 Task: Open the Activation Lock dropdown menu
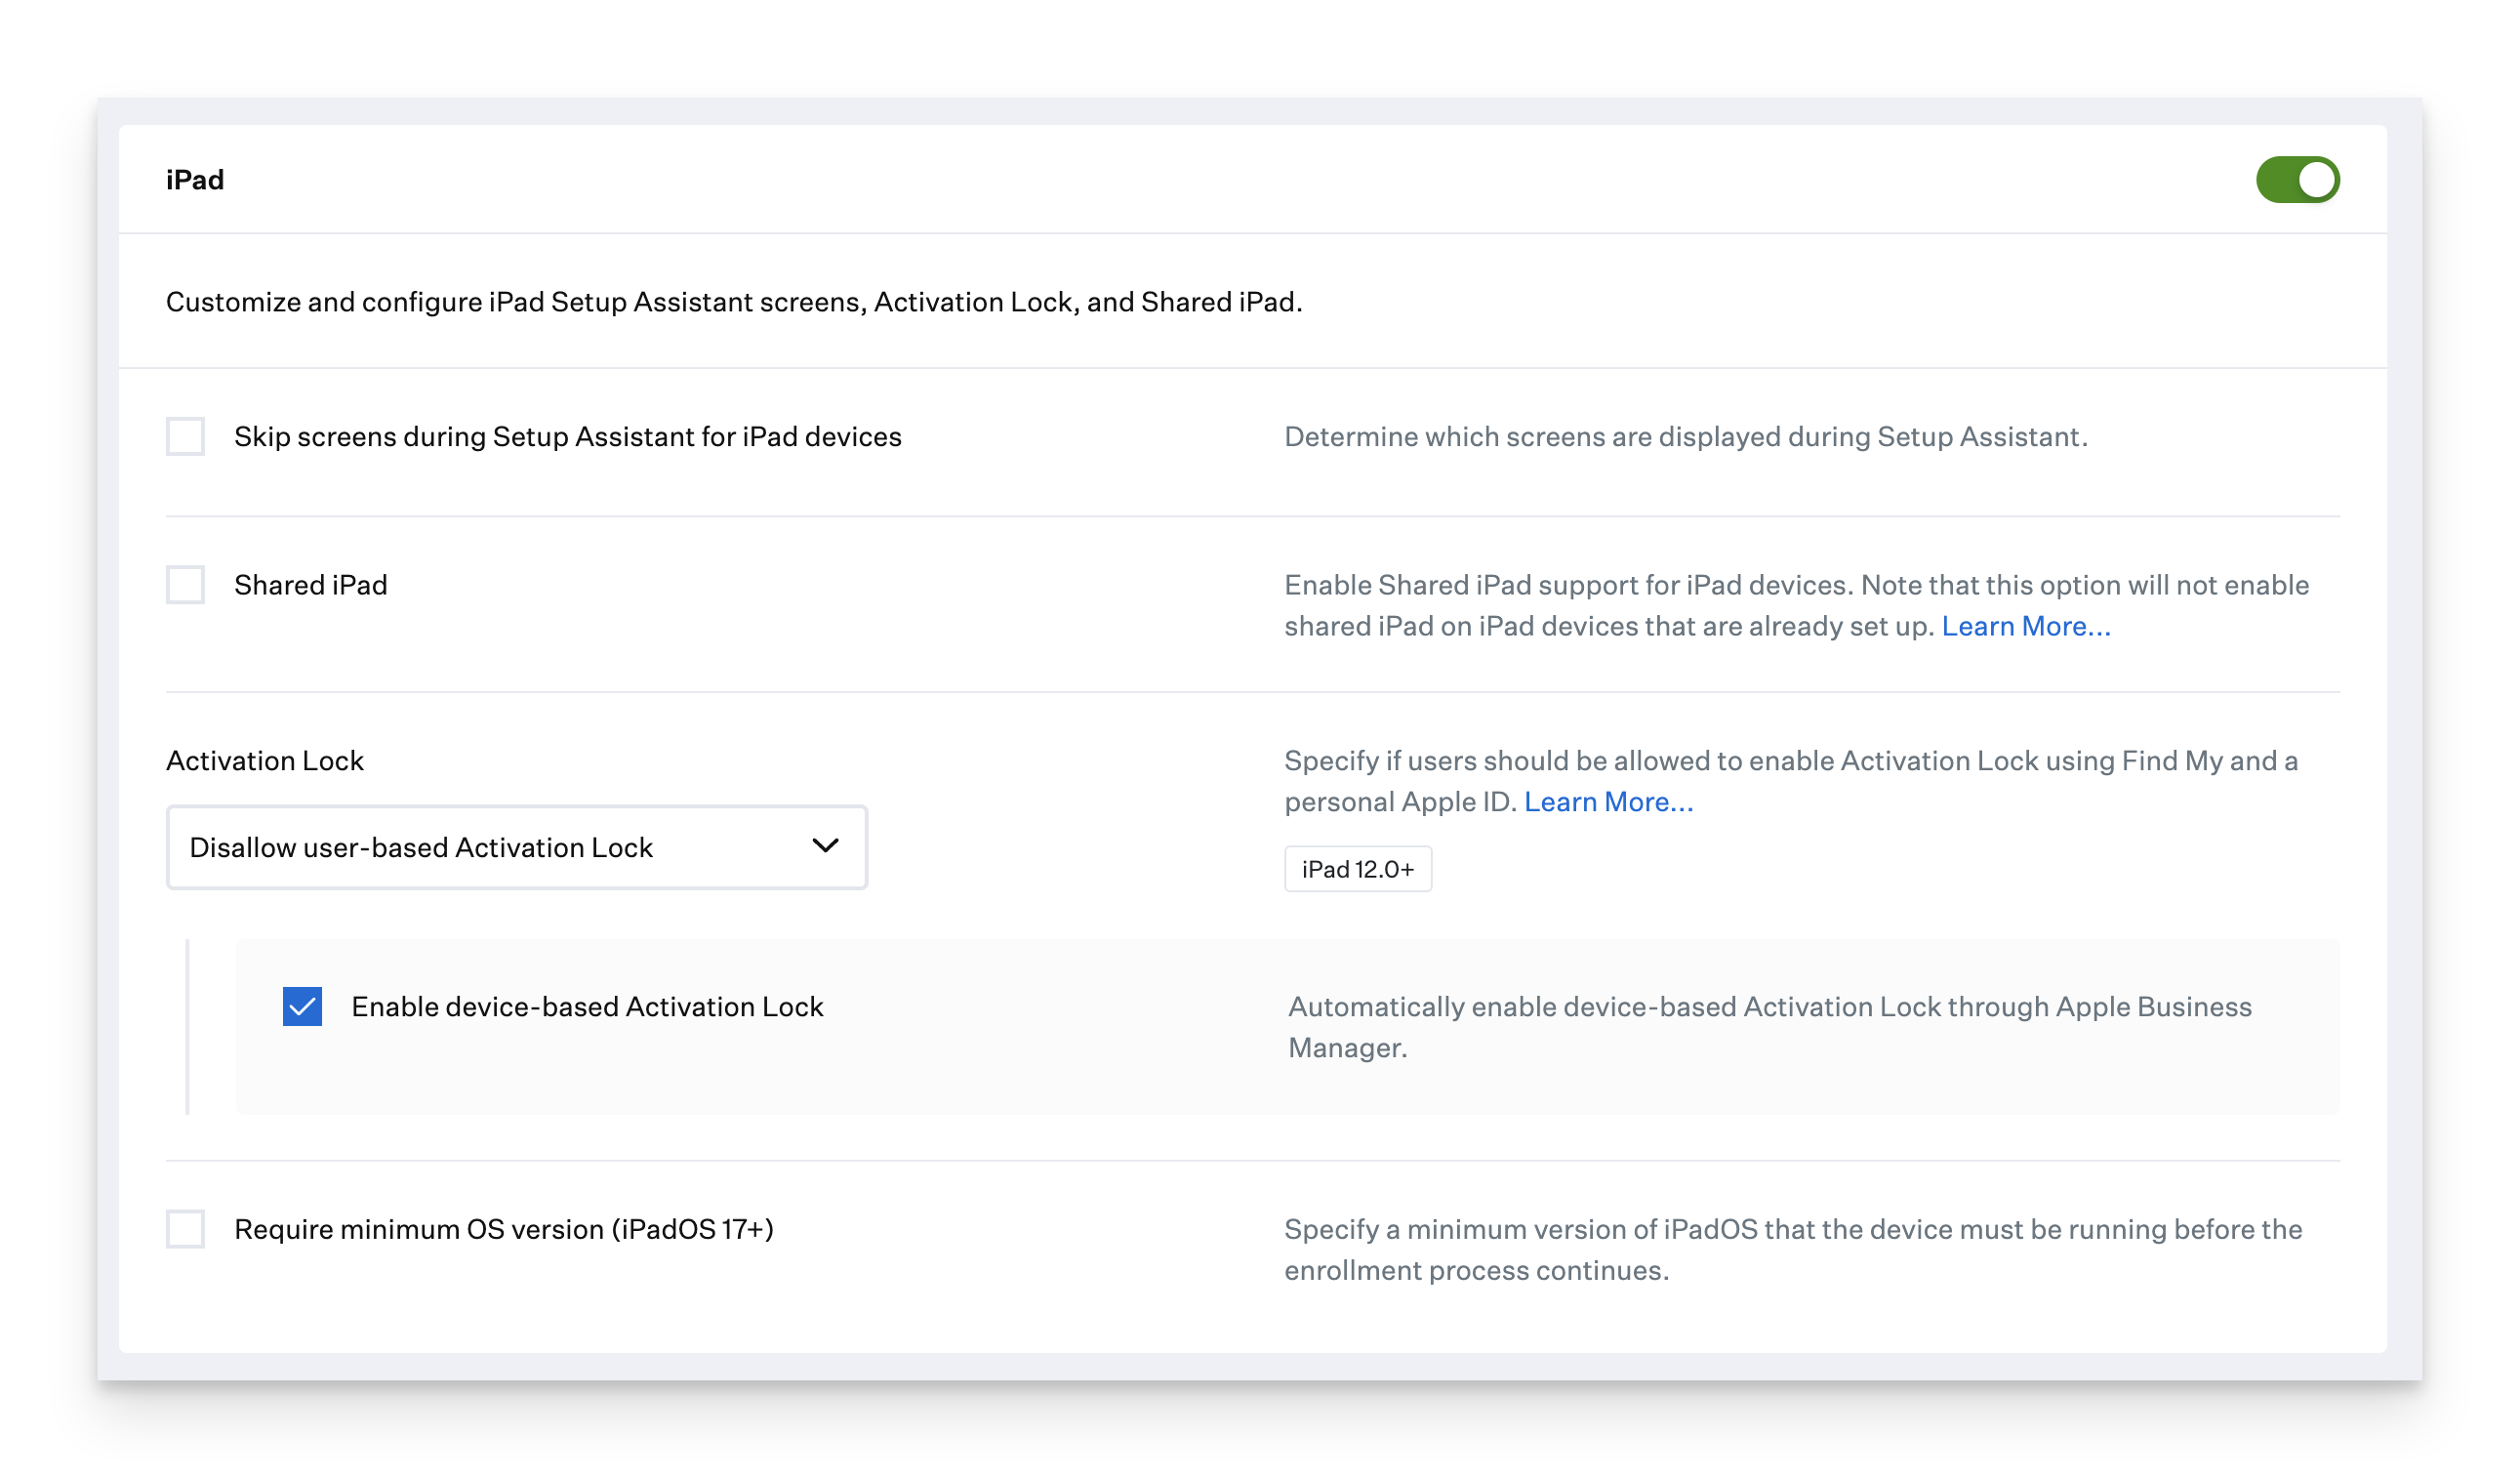point(516,848)
